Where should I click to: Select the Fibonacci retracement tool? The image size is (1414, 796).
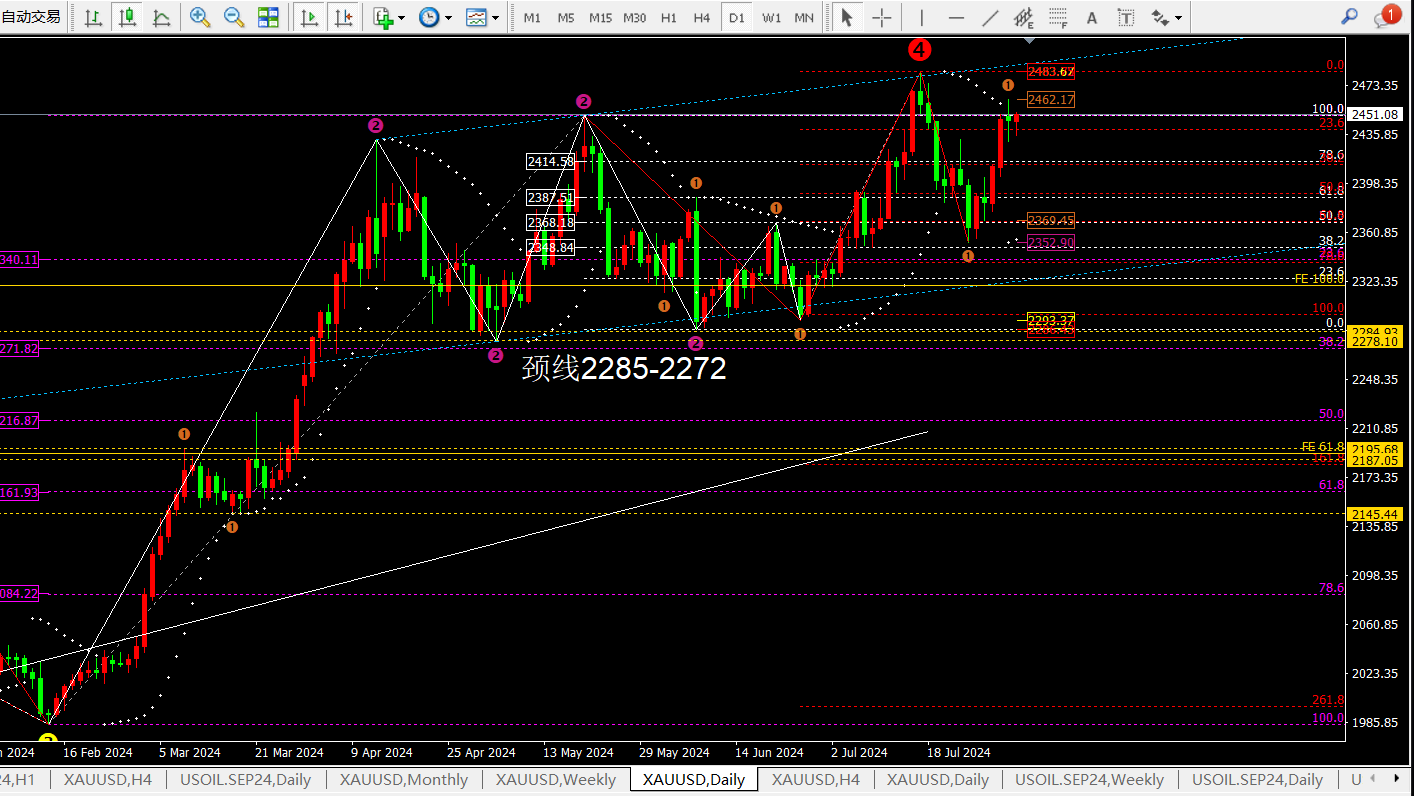(x=1057, y=17)
